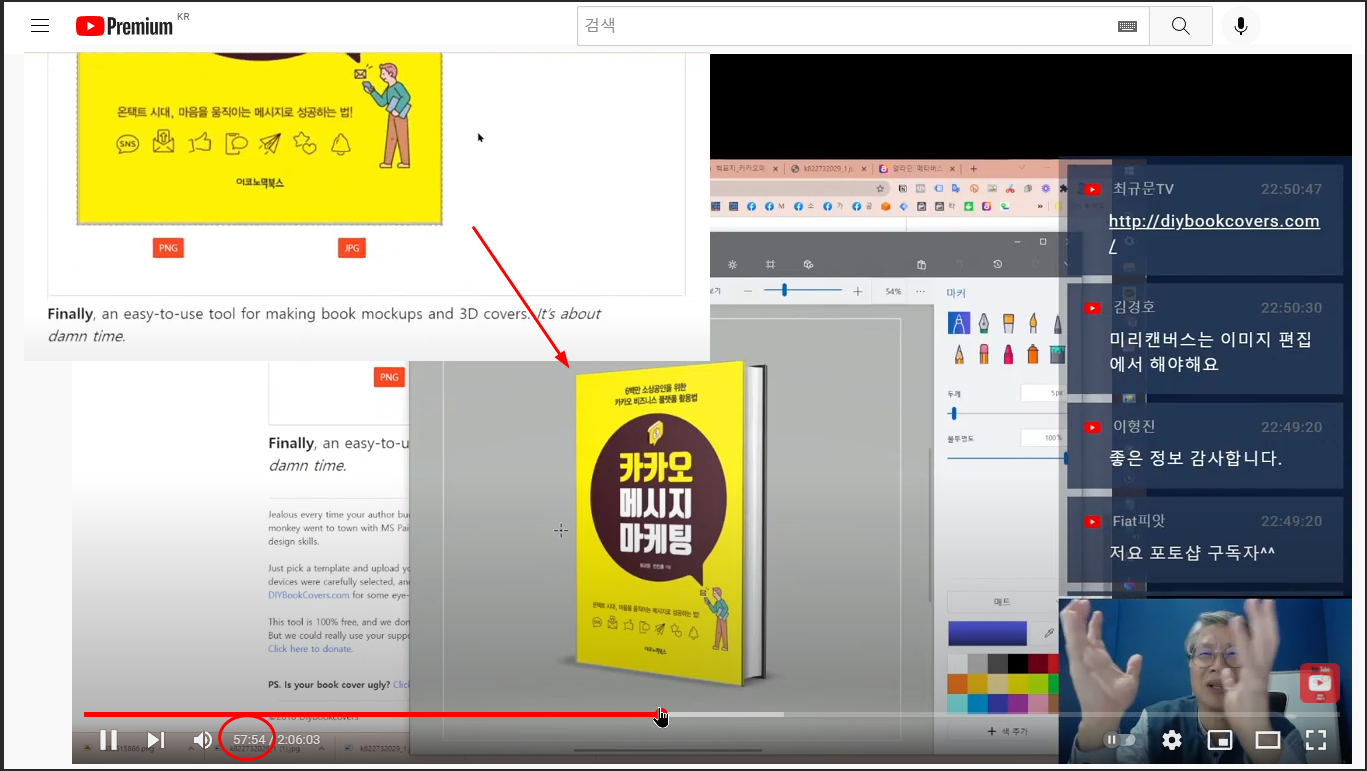Open the YouTube guide hamburger menu
Image resolution: width=1367 pixels, height=771 pixels.
coord(40,26)
